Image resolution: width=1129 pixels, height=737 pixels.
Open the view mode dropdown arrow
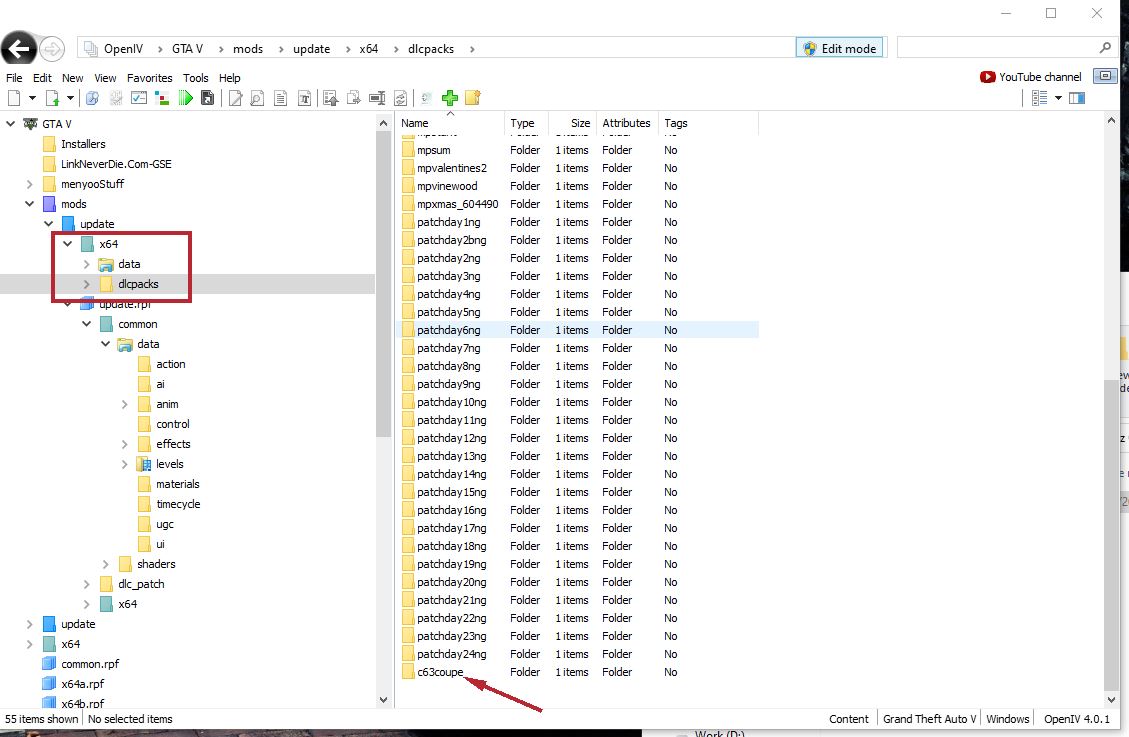pyautogui.click(x=1056, y=98)
